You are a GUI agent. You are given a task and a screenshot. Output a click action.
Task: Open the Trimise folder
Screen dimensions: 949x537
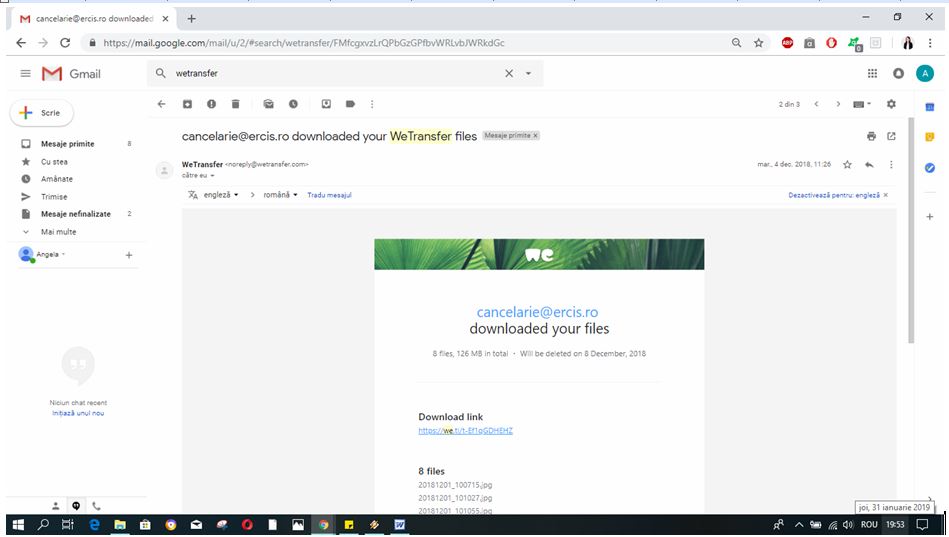pyautogui.click(x=54, y=197)
